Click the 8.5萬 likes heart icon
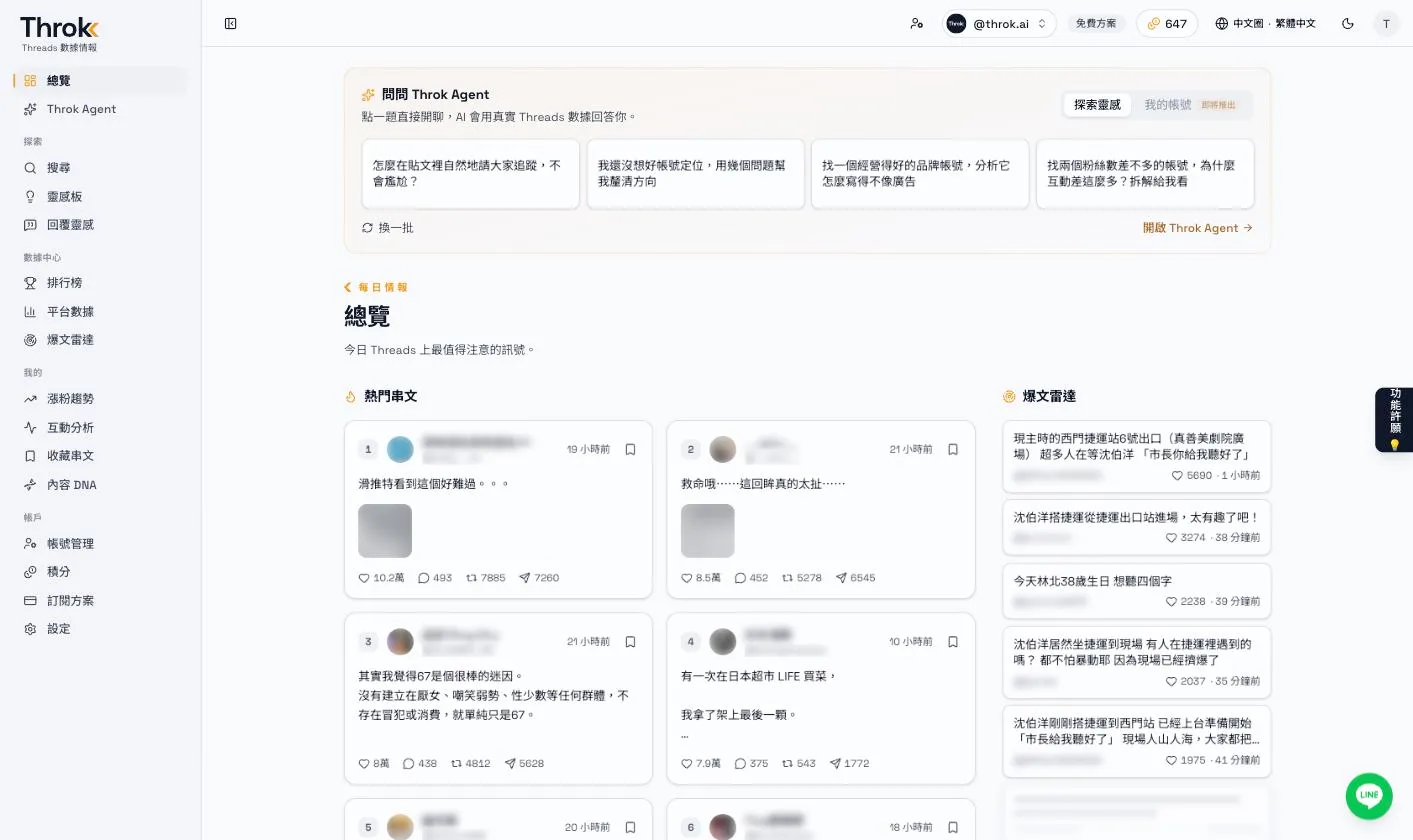 tap(687, 578)
